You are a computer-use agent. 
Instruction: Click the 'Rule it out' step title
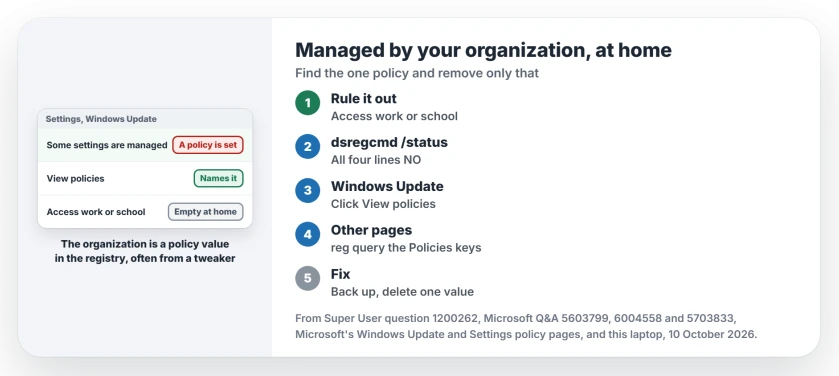(x=364, y=98)
